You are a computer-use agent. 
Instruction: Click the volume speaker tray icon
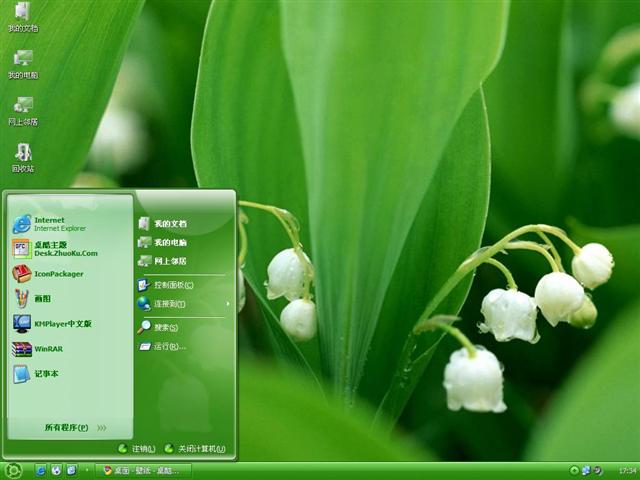point(598,471)
